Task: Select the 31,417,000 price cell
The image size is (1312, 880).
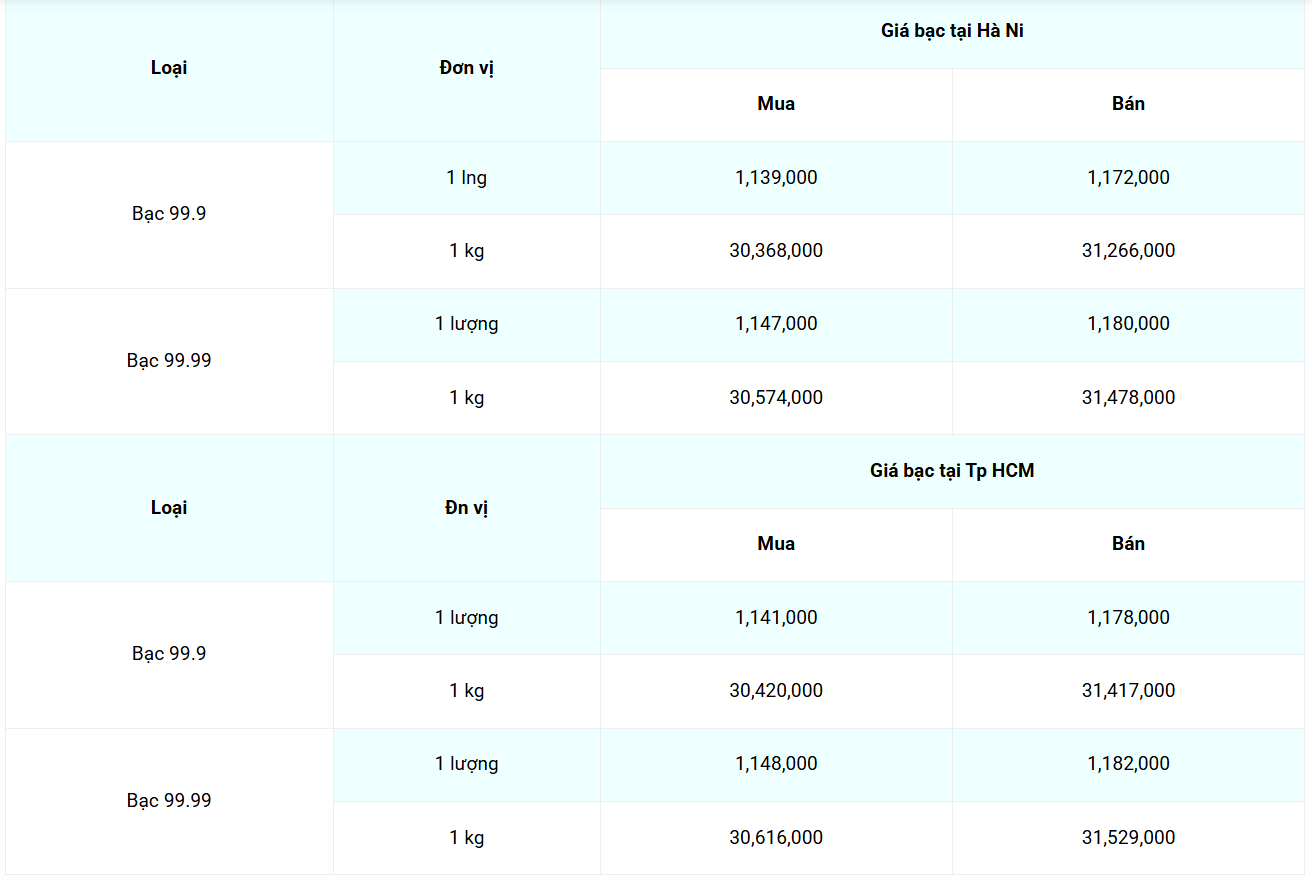Action: click(x=1128, y=691)
